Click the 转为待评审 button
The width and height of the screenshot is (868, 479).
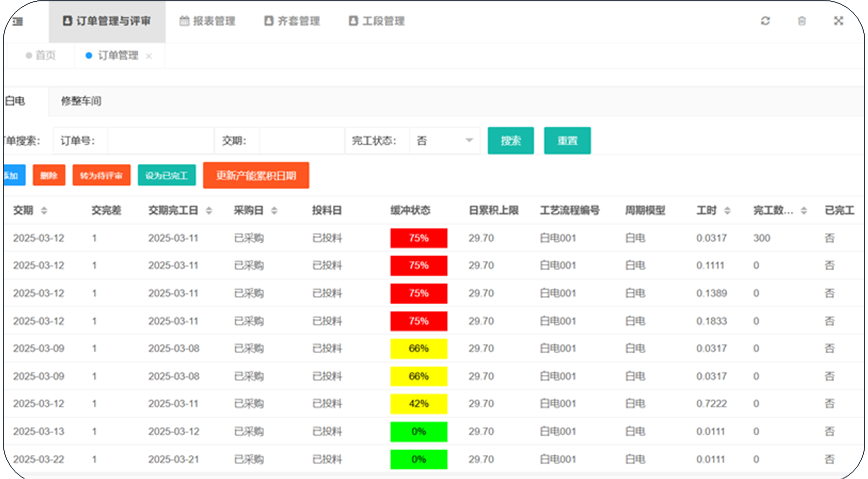(x=101, y=176)
